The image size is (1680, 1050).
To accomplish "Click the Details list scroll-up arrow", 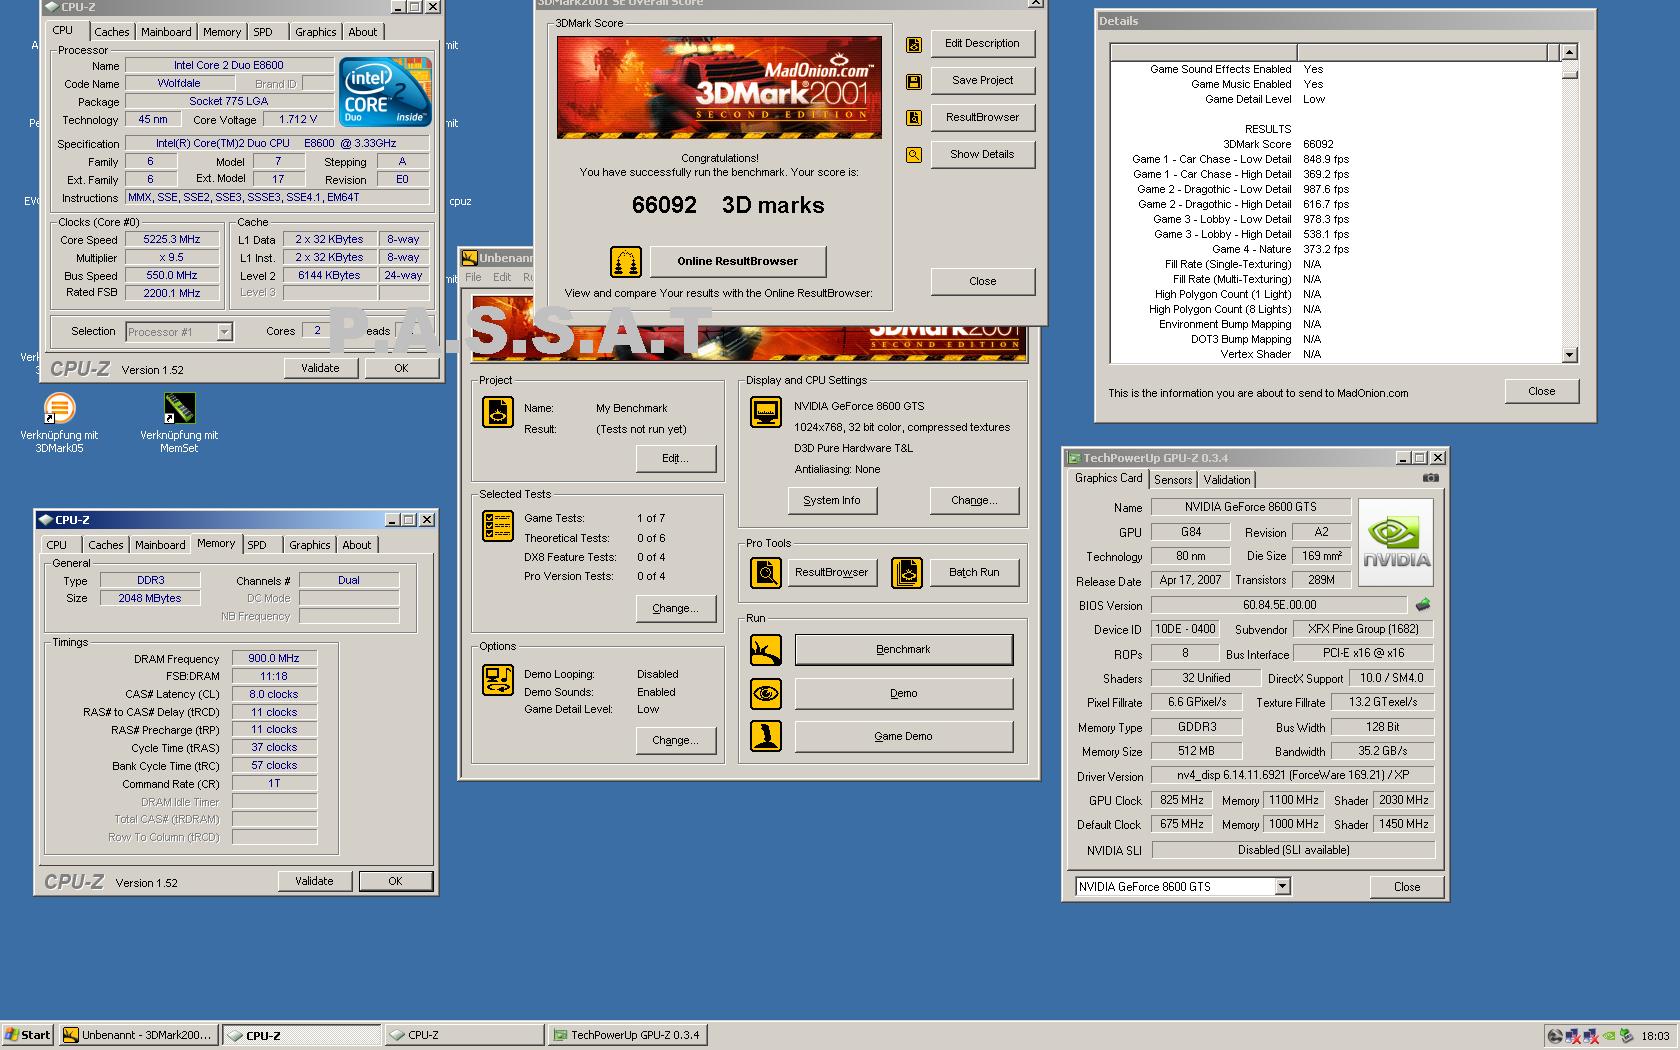I will pyautogui.click(x=1569, y=52).
